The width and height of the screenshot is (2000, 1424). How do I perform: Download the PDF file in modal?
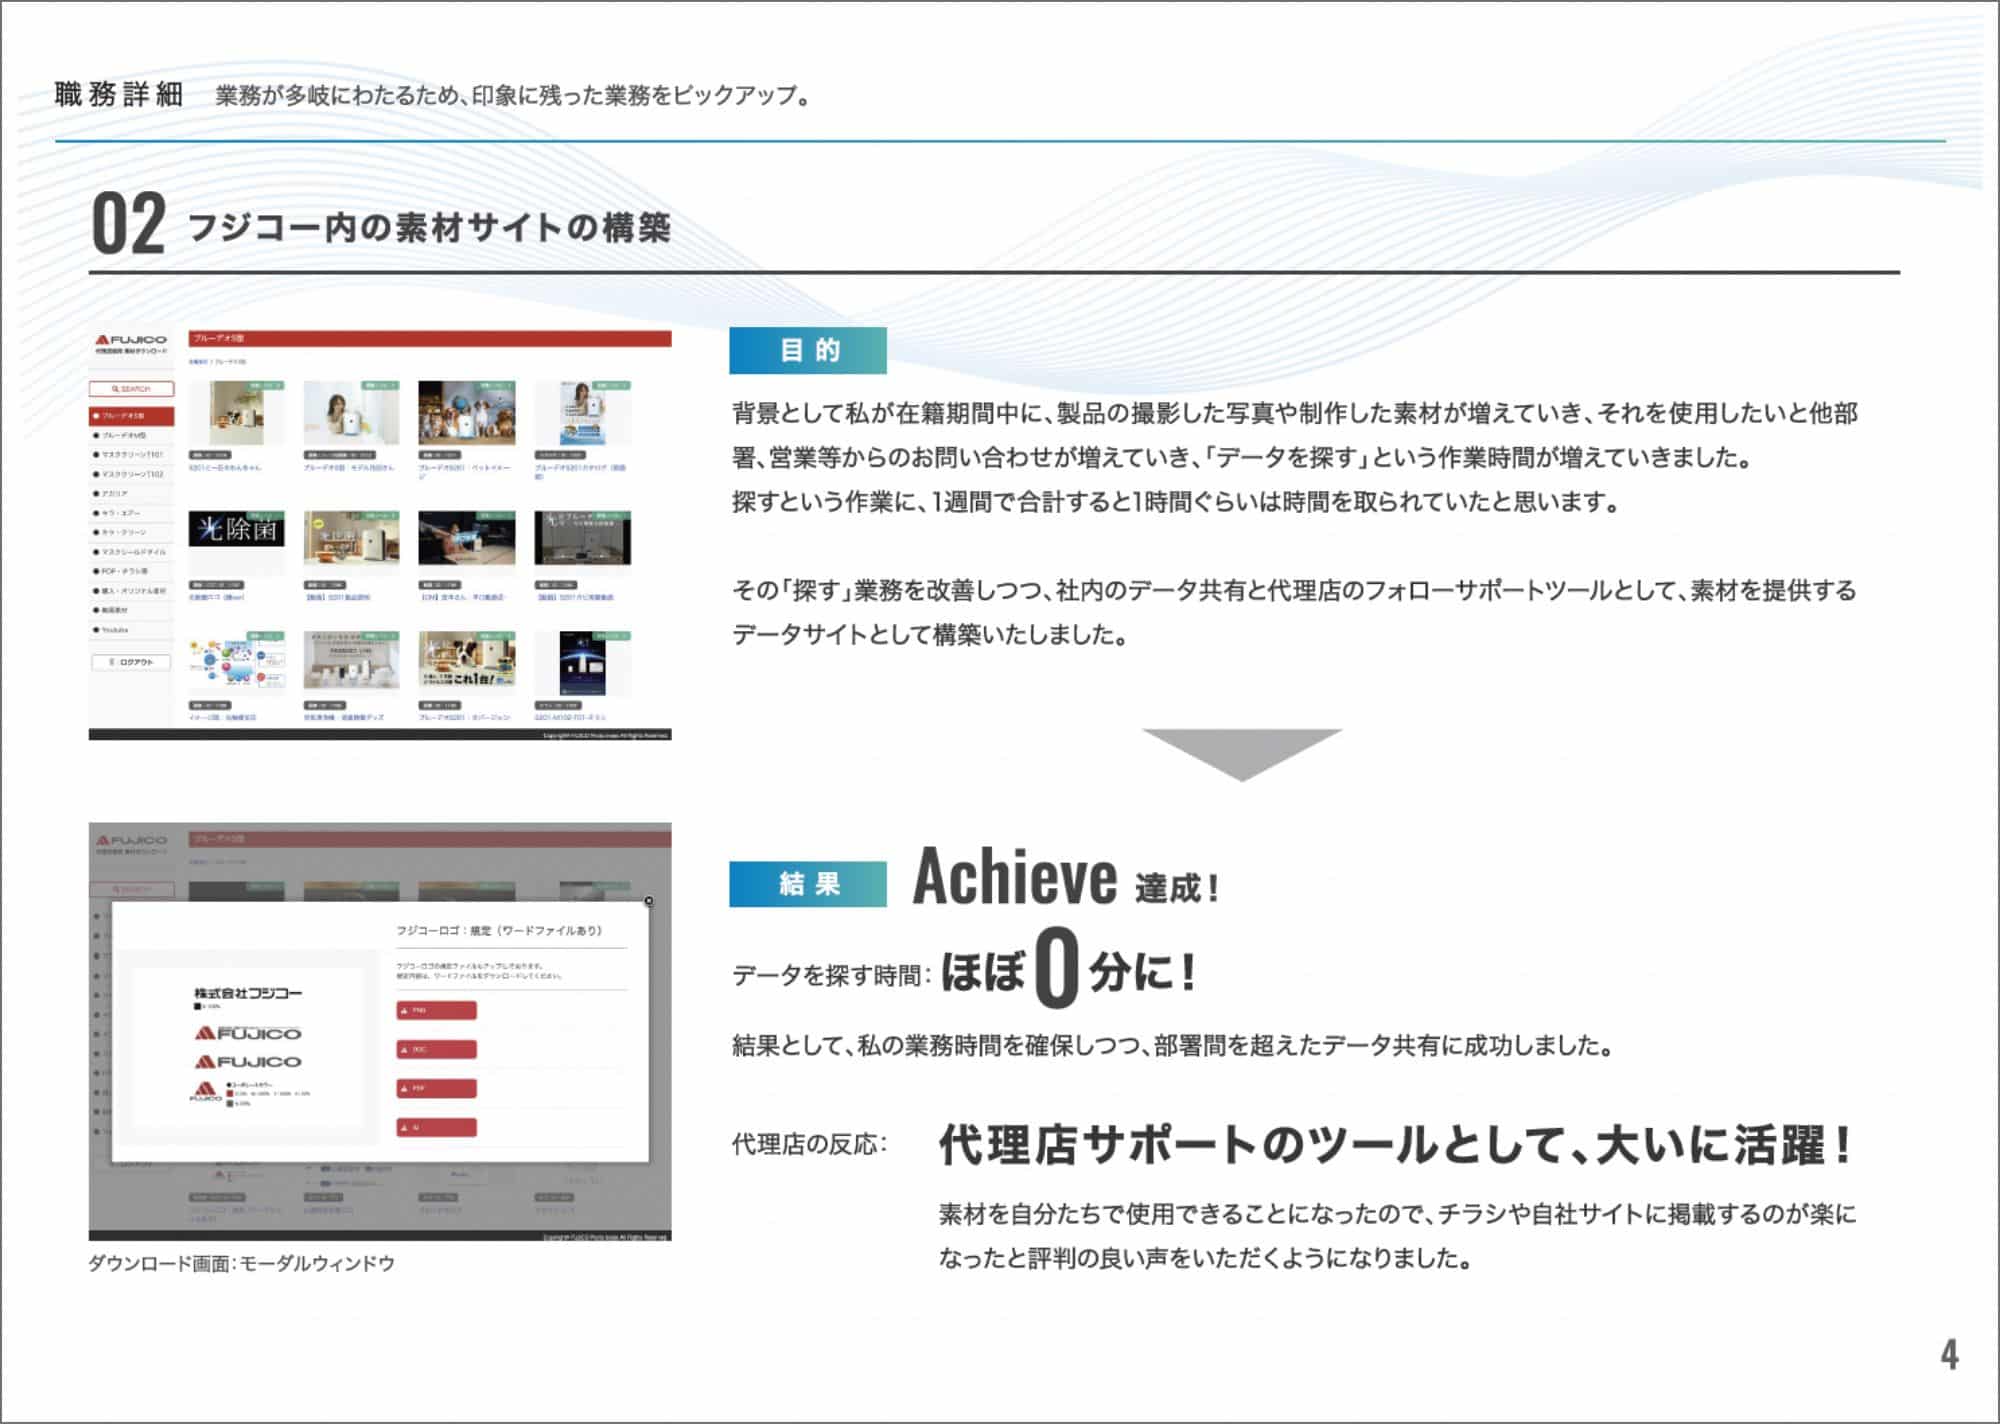(x=436, y=1089)
